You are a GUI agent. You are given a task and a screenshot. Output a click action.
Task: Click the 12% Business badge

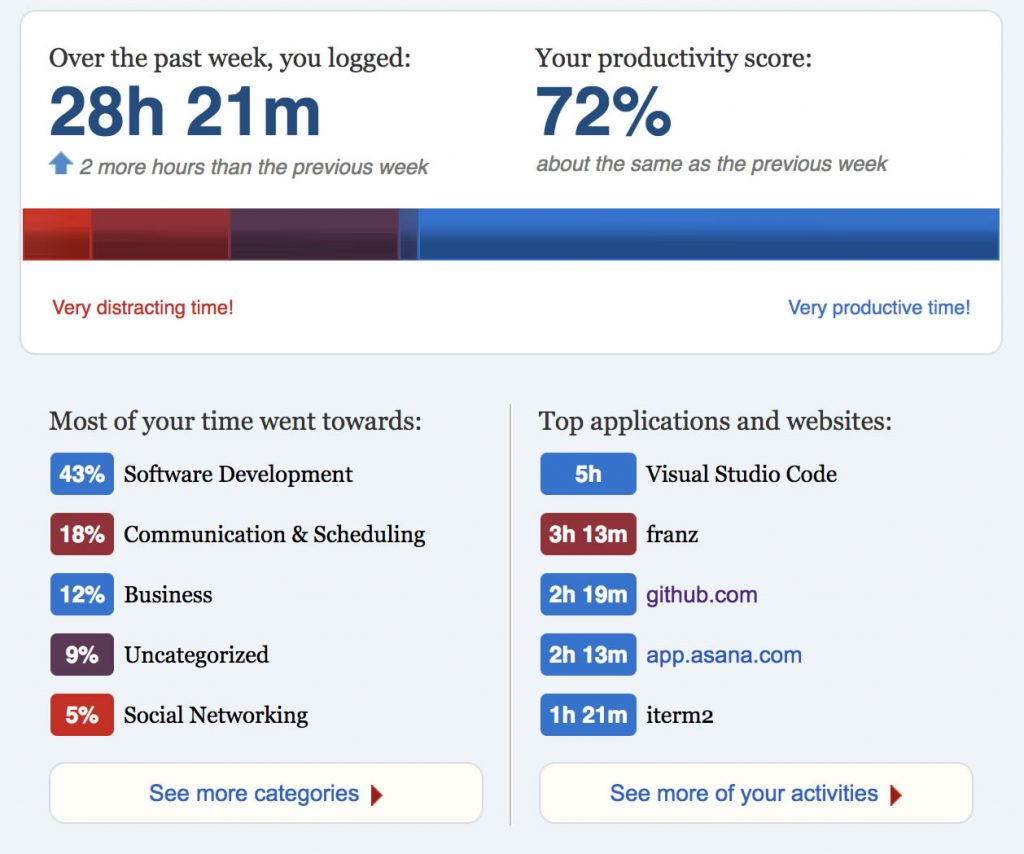82,594
